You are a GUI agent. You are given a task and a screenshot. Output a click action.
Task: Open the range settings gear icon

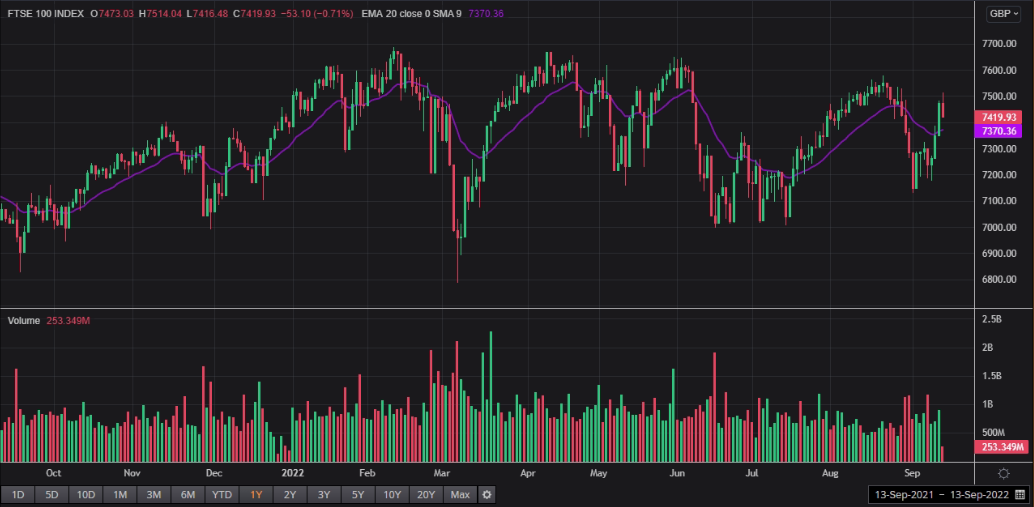pos(487,494)
